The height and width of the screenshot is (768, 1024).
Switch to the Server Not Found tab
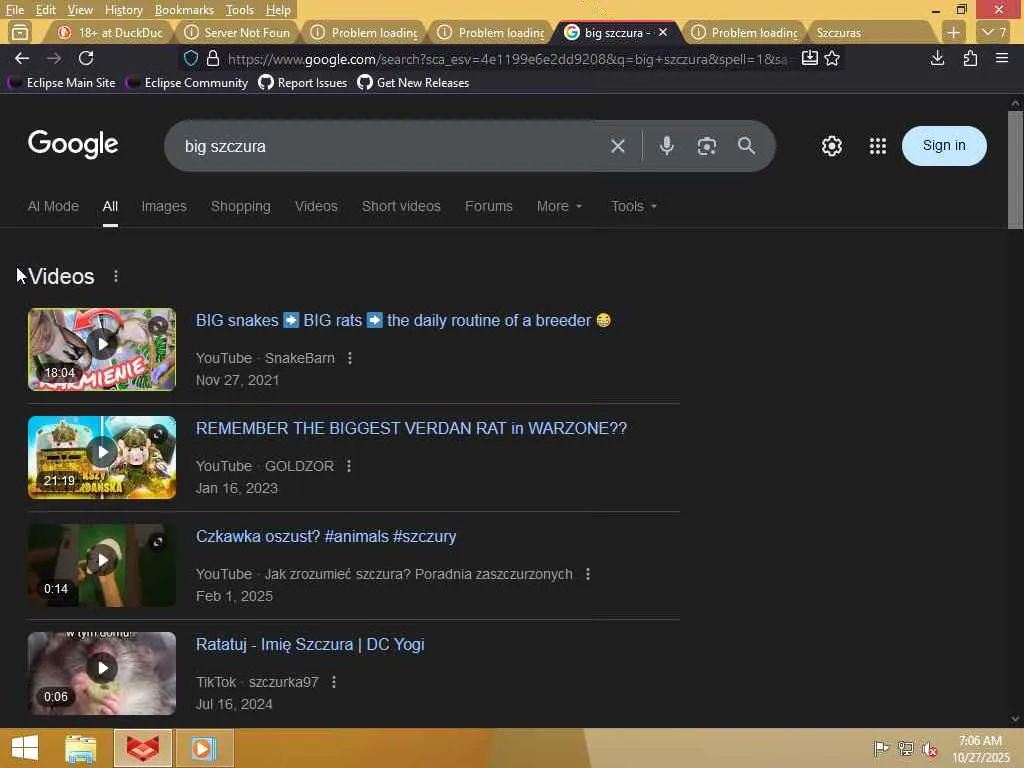[x=238, y=32]
